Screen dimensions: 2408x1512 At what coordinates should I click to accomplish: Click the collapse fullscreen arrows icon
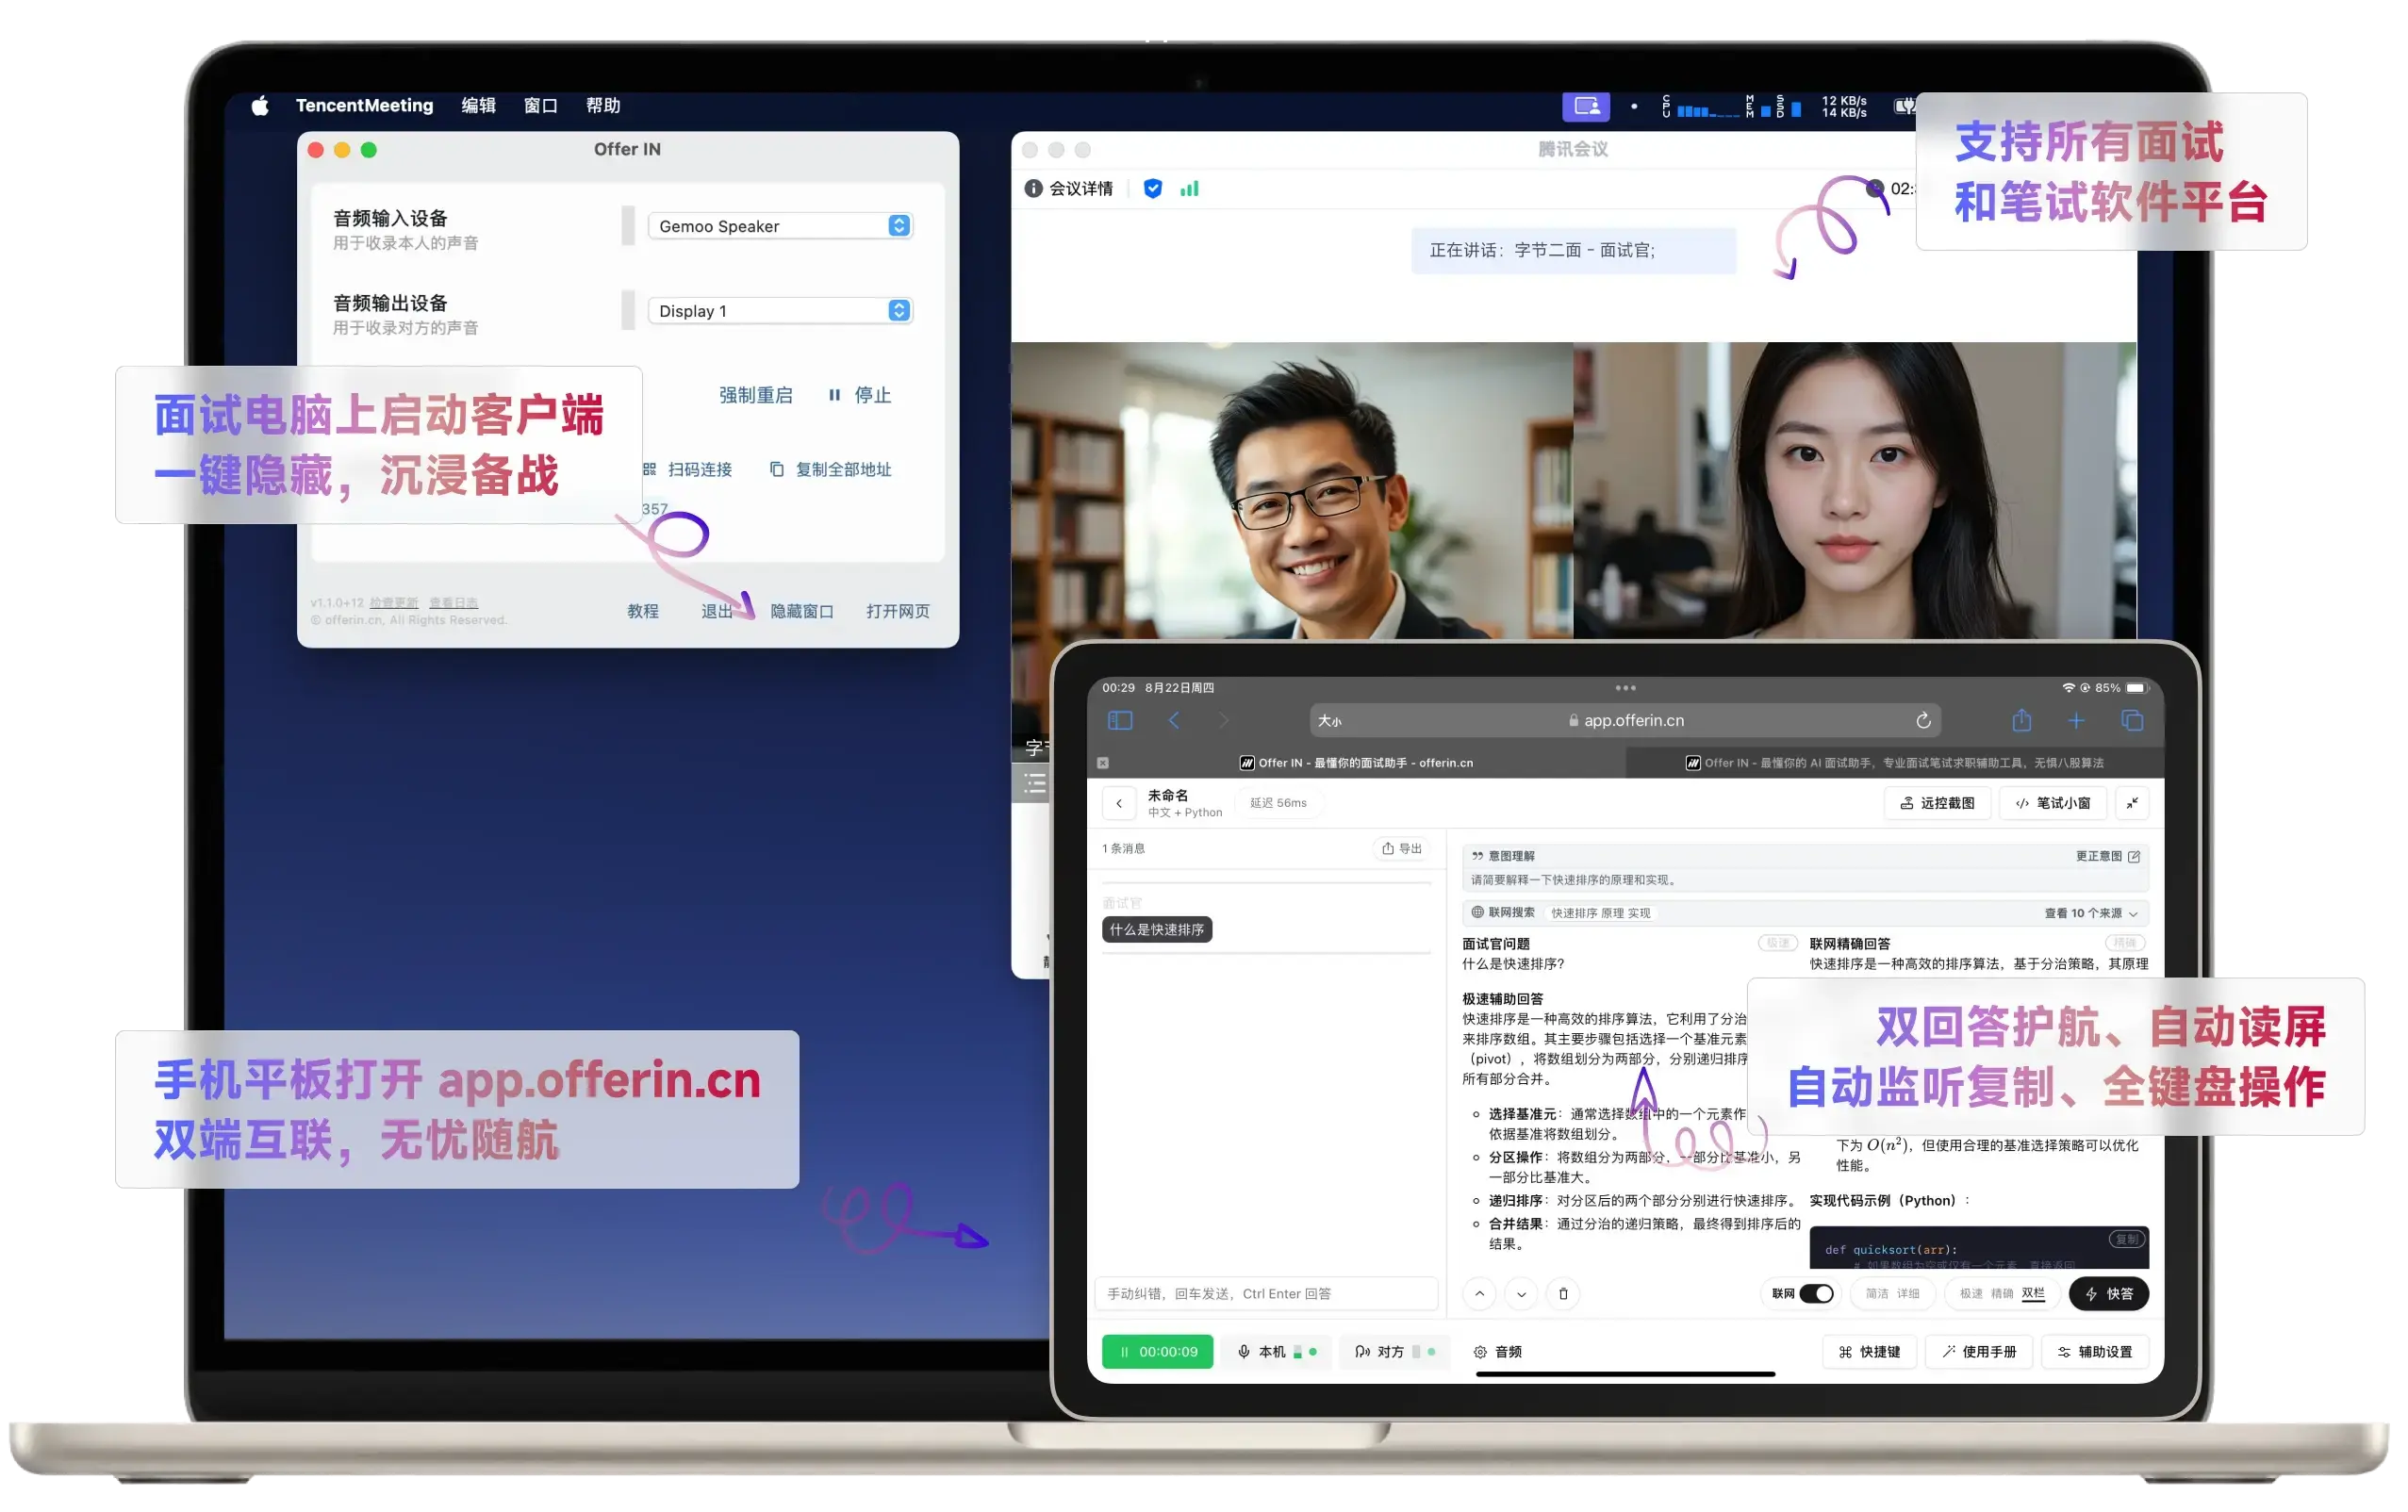coord(2133,803)
